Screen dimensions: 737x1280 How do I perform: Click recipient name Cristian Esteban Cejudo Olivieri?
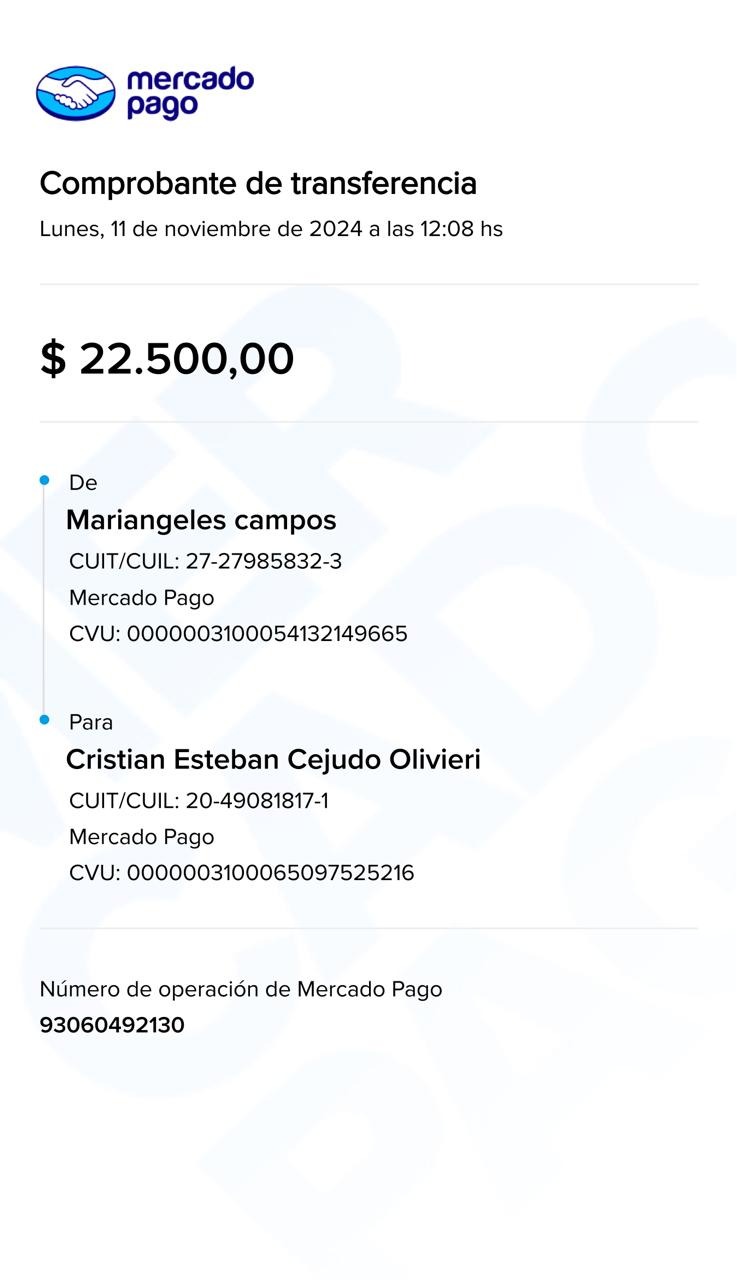(273, 760)
